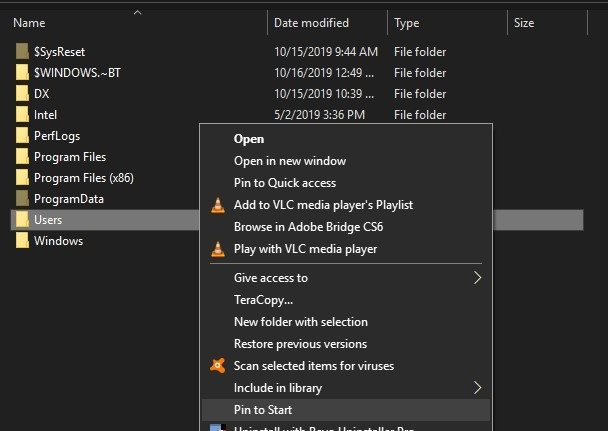Viewport: 608px width, 431px height.
Task: Click the Windows folder icon
Action: pos(22,241)
